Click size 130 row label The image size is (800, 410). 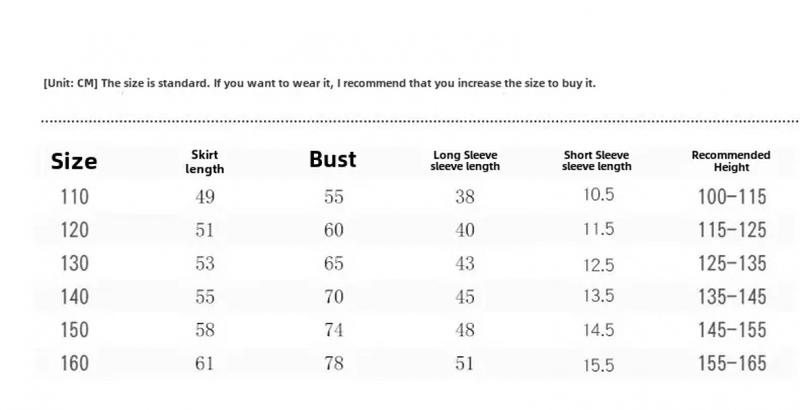[x=74, y=264]
